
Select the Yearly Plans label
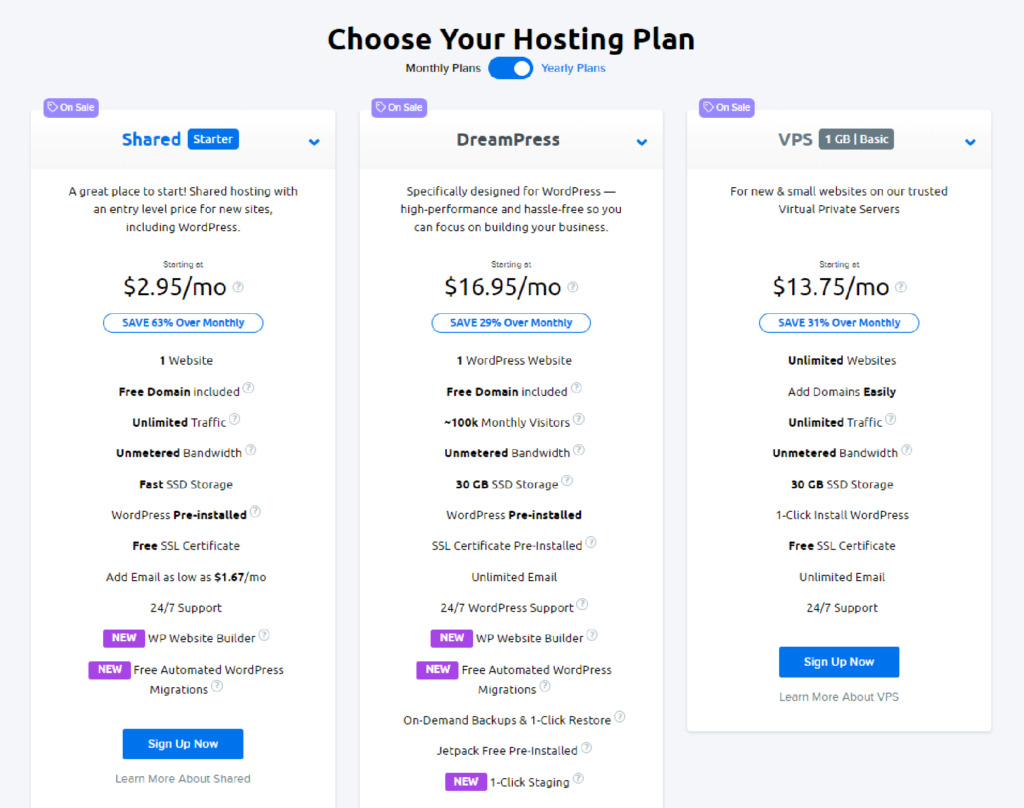point(573,68)
